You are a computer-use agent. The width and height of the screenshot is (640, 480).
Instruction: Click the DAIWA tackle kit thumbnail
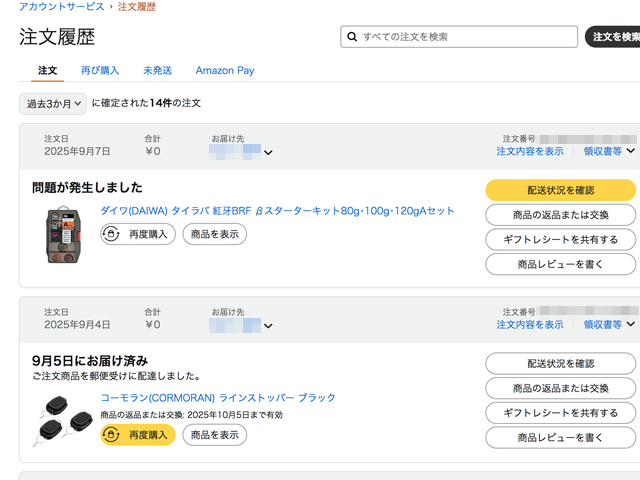[x=63, y=235]
